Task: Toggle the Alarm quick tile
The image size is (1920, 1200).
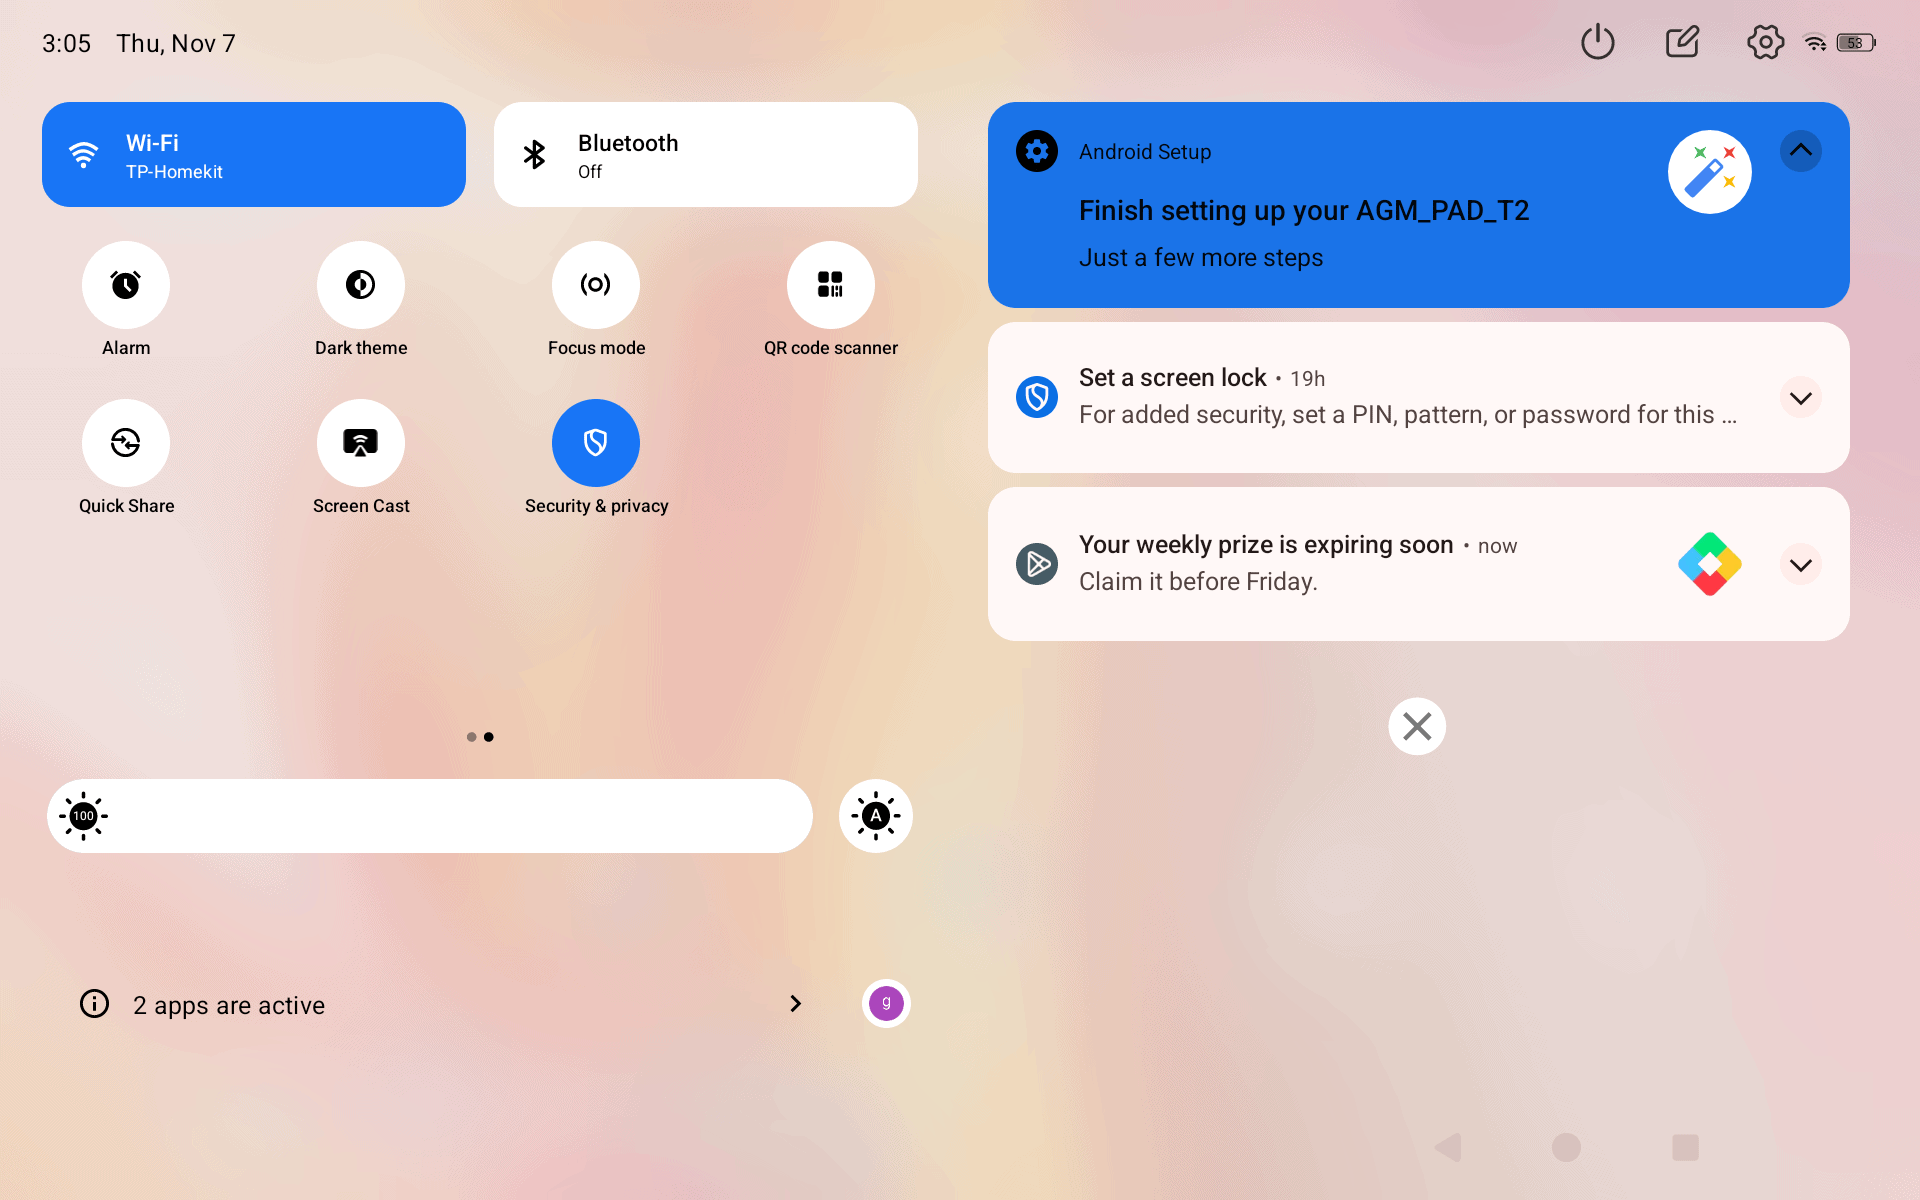Action: [126, 285]
